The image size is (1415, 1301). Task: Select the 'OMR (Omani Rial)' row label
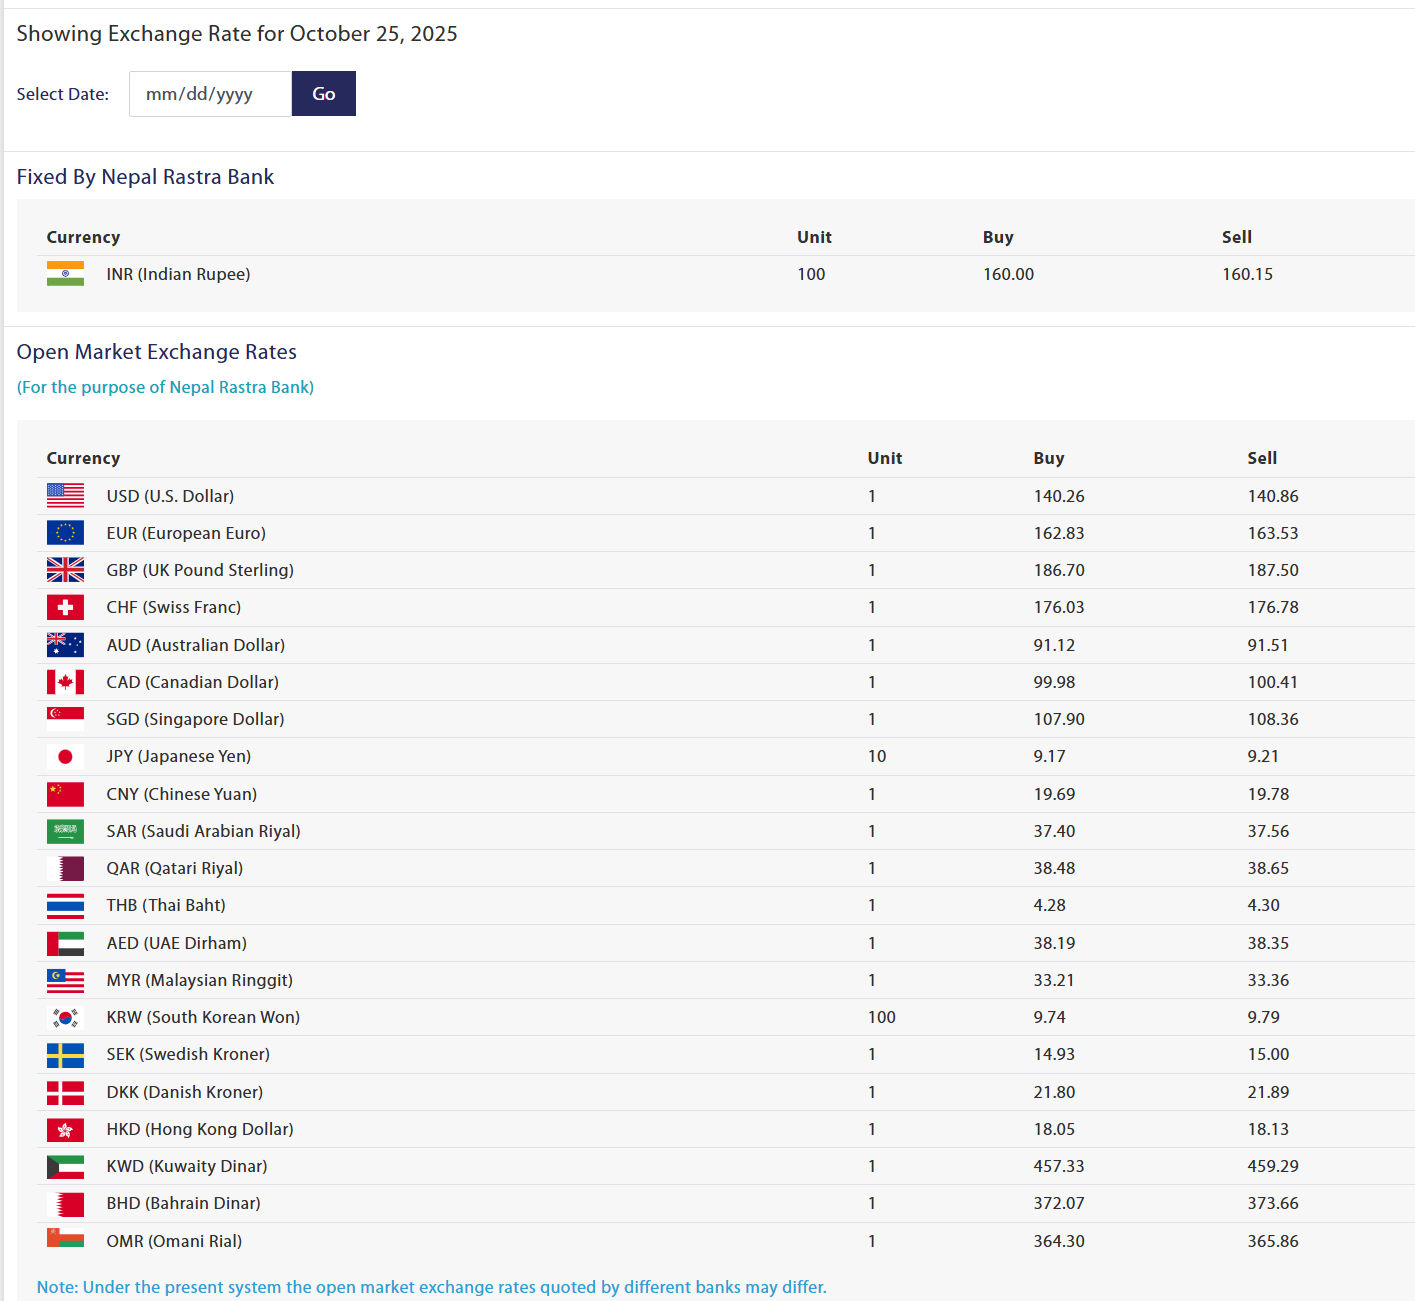click(x=174, y=1241)
